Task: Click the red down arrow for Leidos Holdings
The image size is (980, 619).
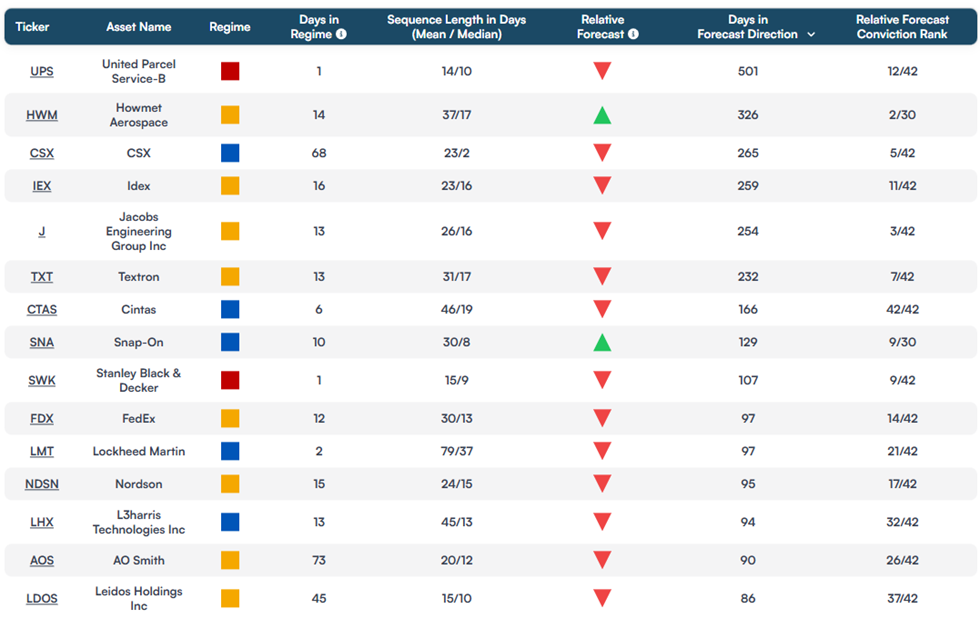Action: click(602, 598)
